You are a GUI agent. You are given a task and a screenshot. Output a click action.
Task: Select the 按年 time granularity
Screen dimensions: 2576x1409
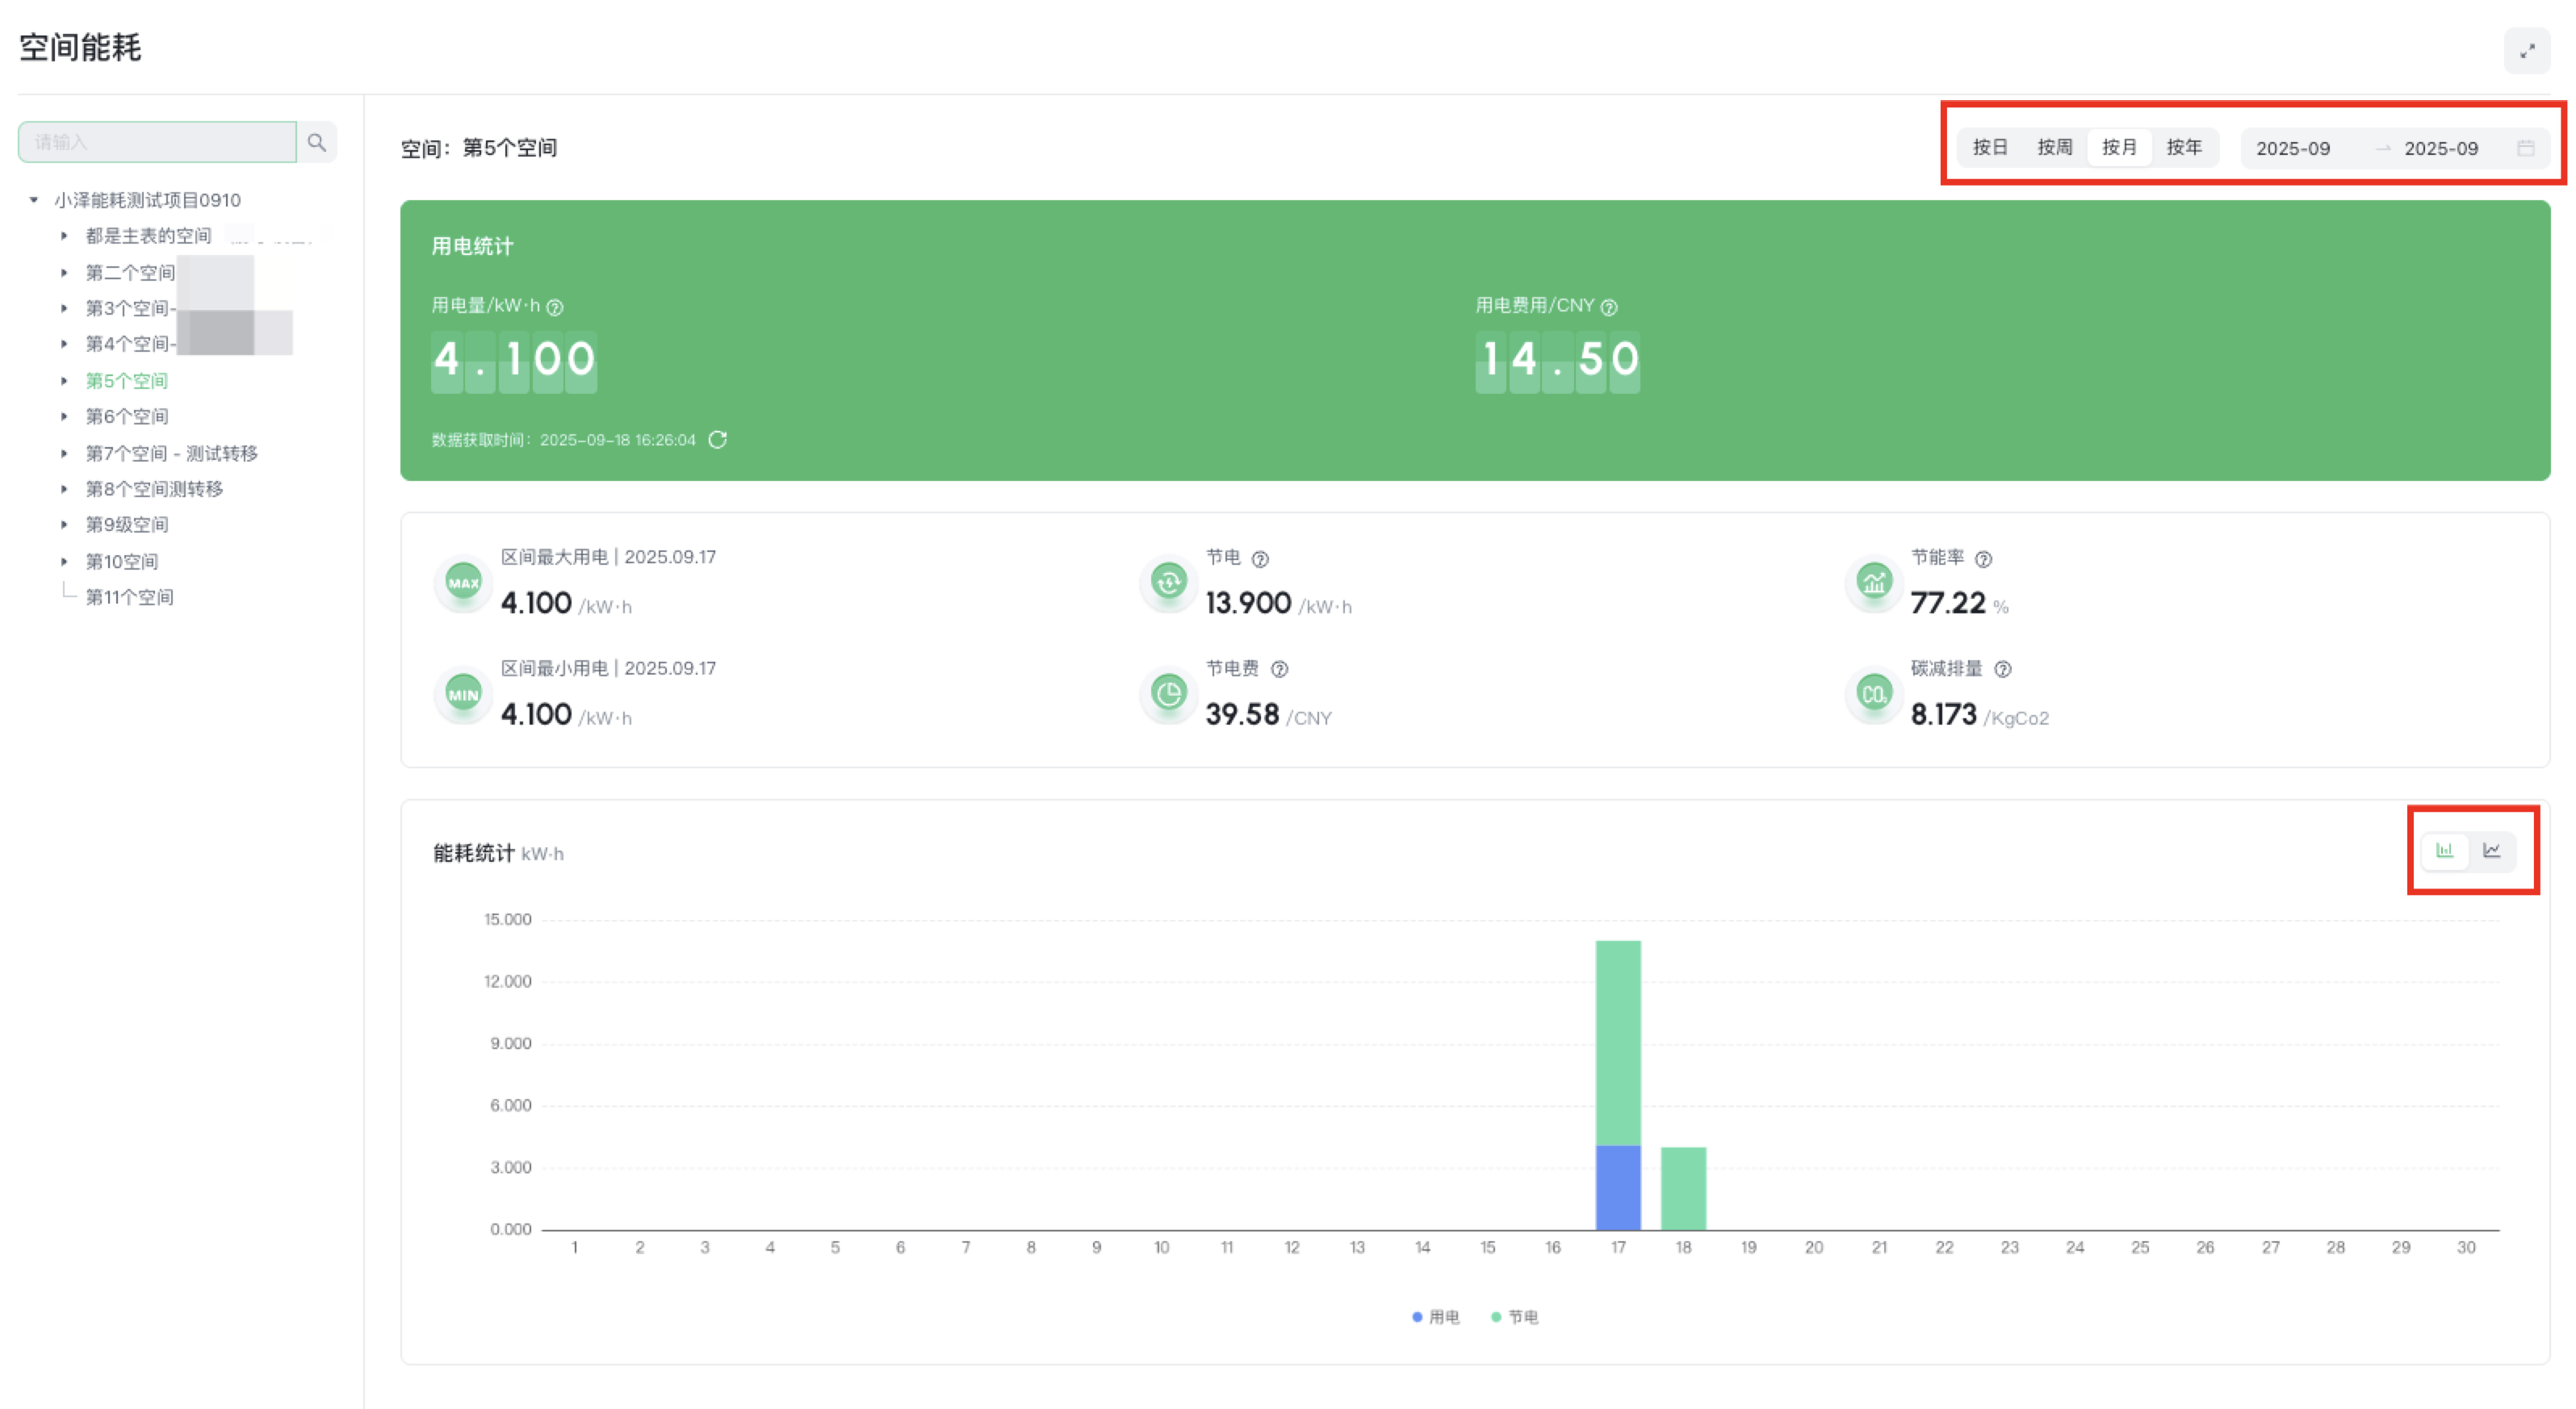click(x=2183, y=148)
